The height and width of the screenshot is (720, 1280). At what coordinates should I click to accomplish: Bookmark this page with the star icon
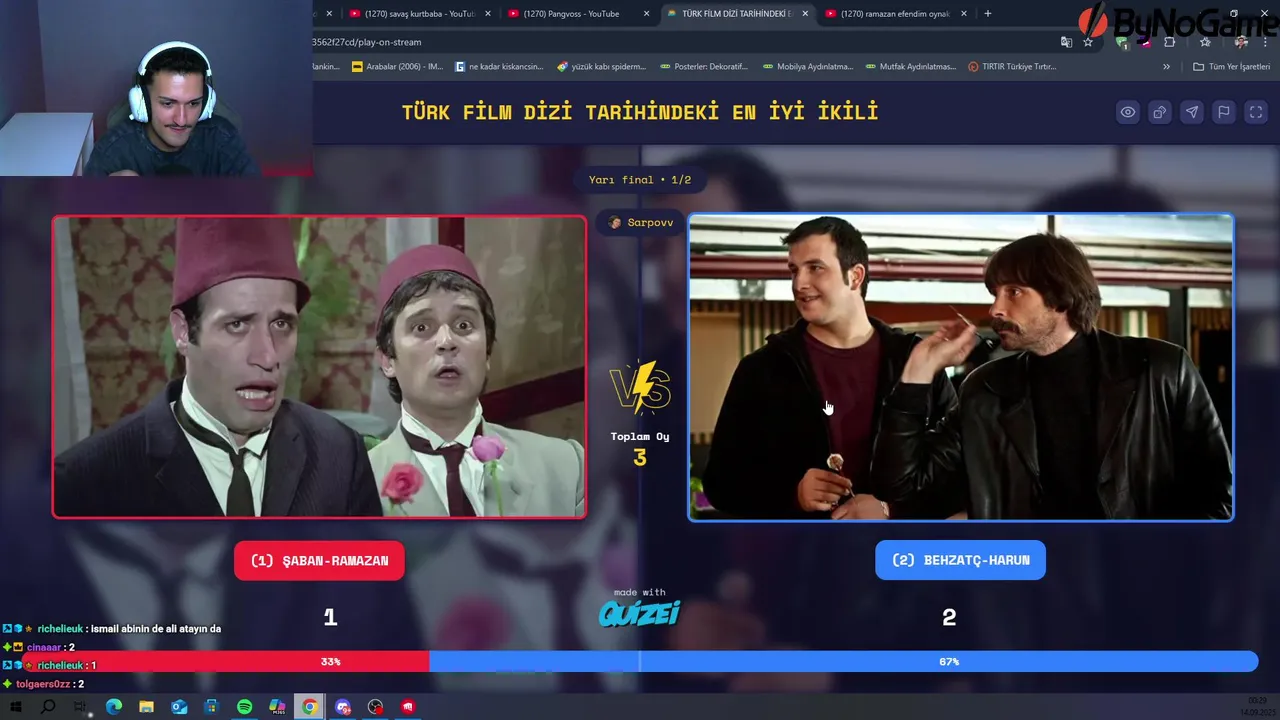tap(1088, 42)
